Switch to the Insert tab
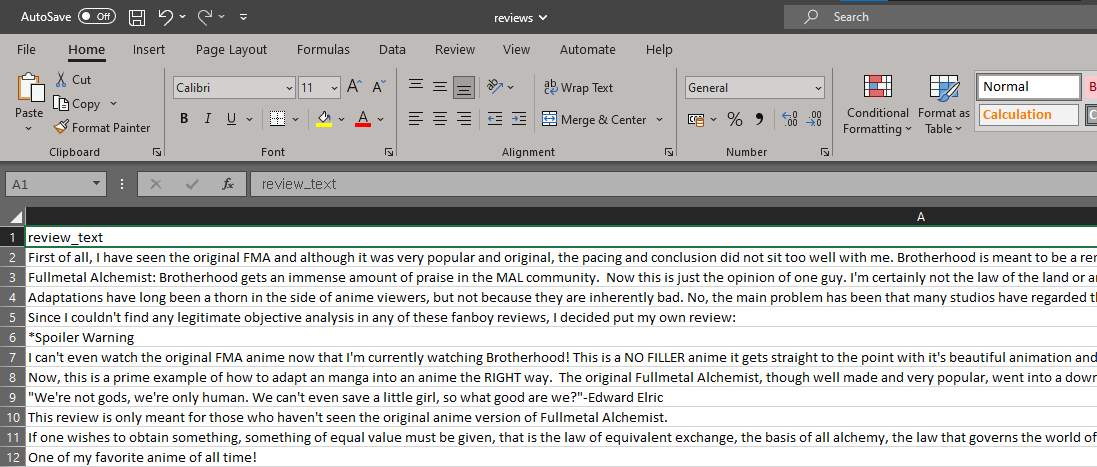Viewport: 1097px width, 467px height. click(149, 50)
